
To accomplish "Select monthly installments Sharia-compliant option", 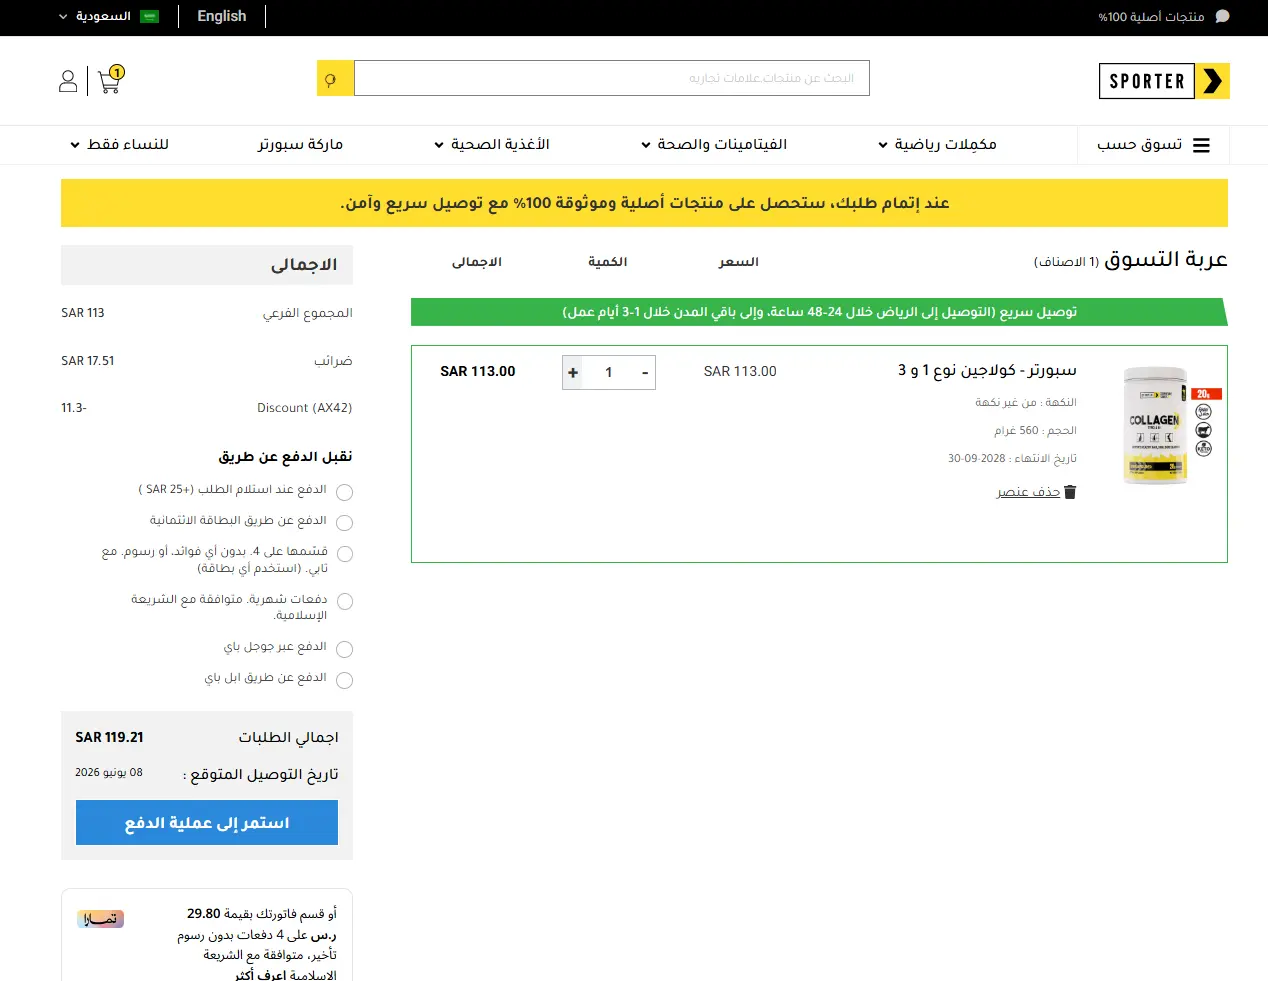I will (x=345, y=602).
